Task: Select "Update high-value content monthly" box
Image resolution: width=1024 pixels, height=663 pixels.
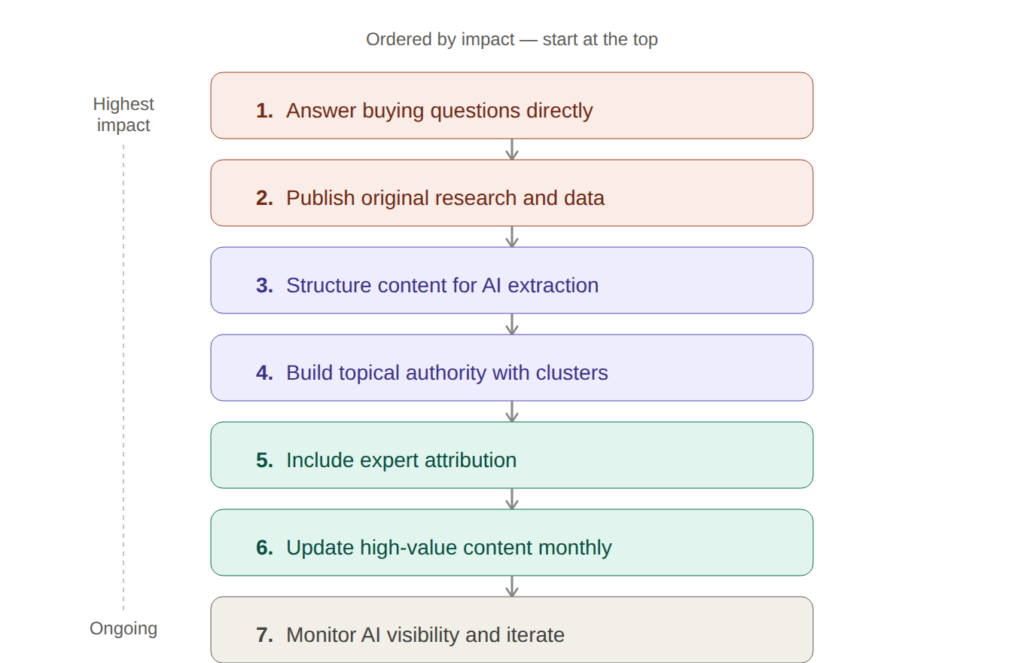Action: 511,542
